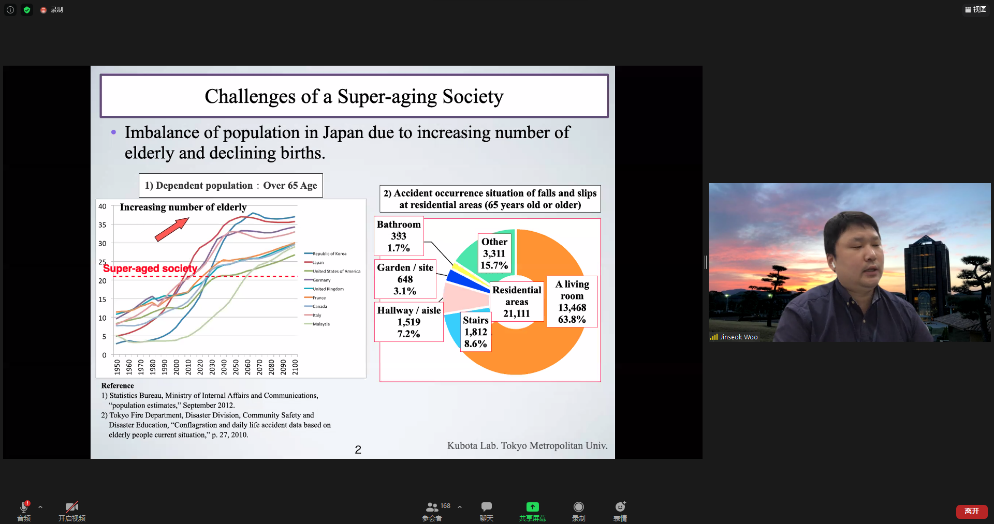Start recording with the record icon
This screenshot has width=994, height=524.
(578, 508)
